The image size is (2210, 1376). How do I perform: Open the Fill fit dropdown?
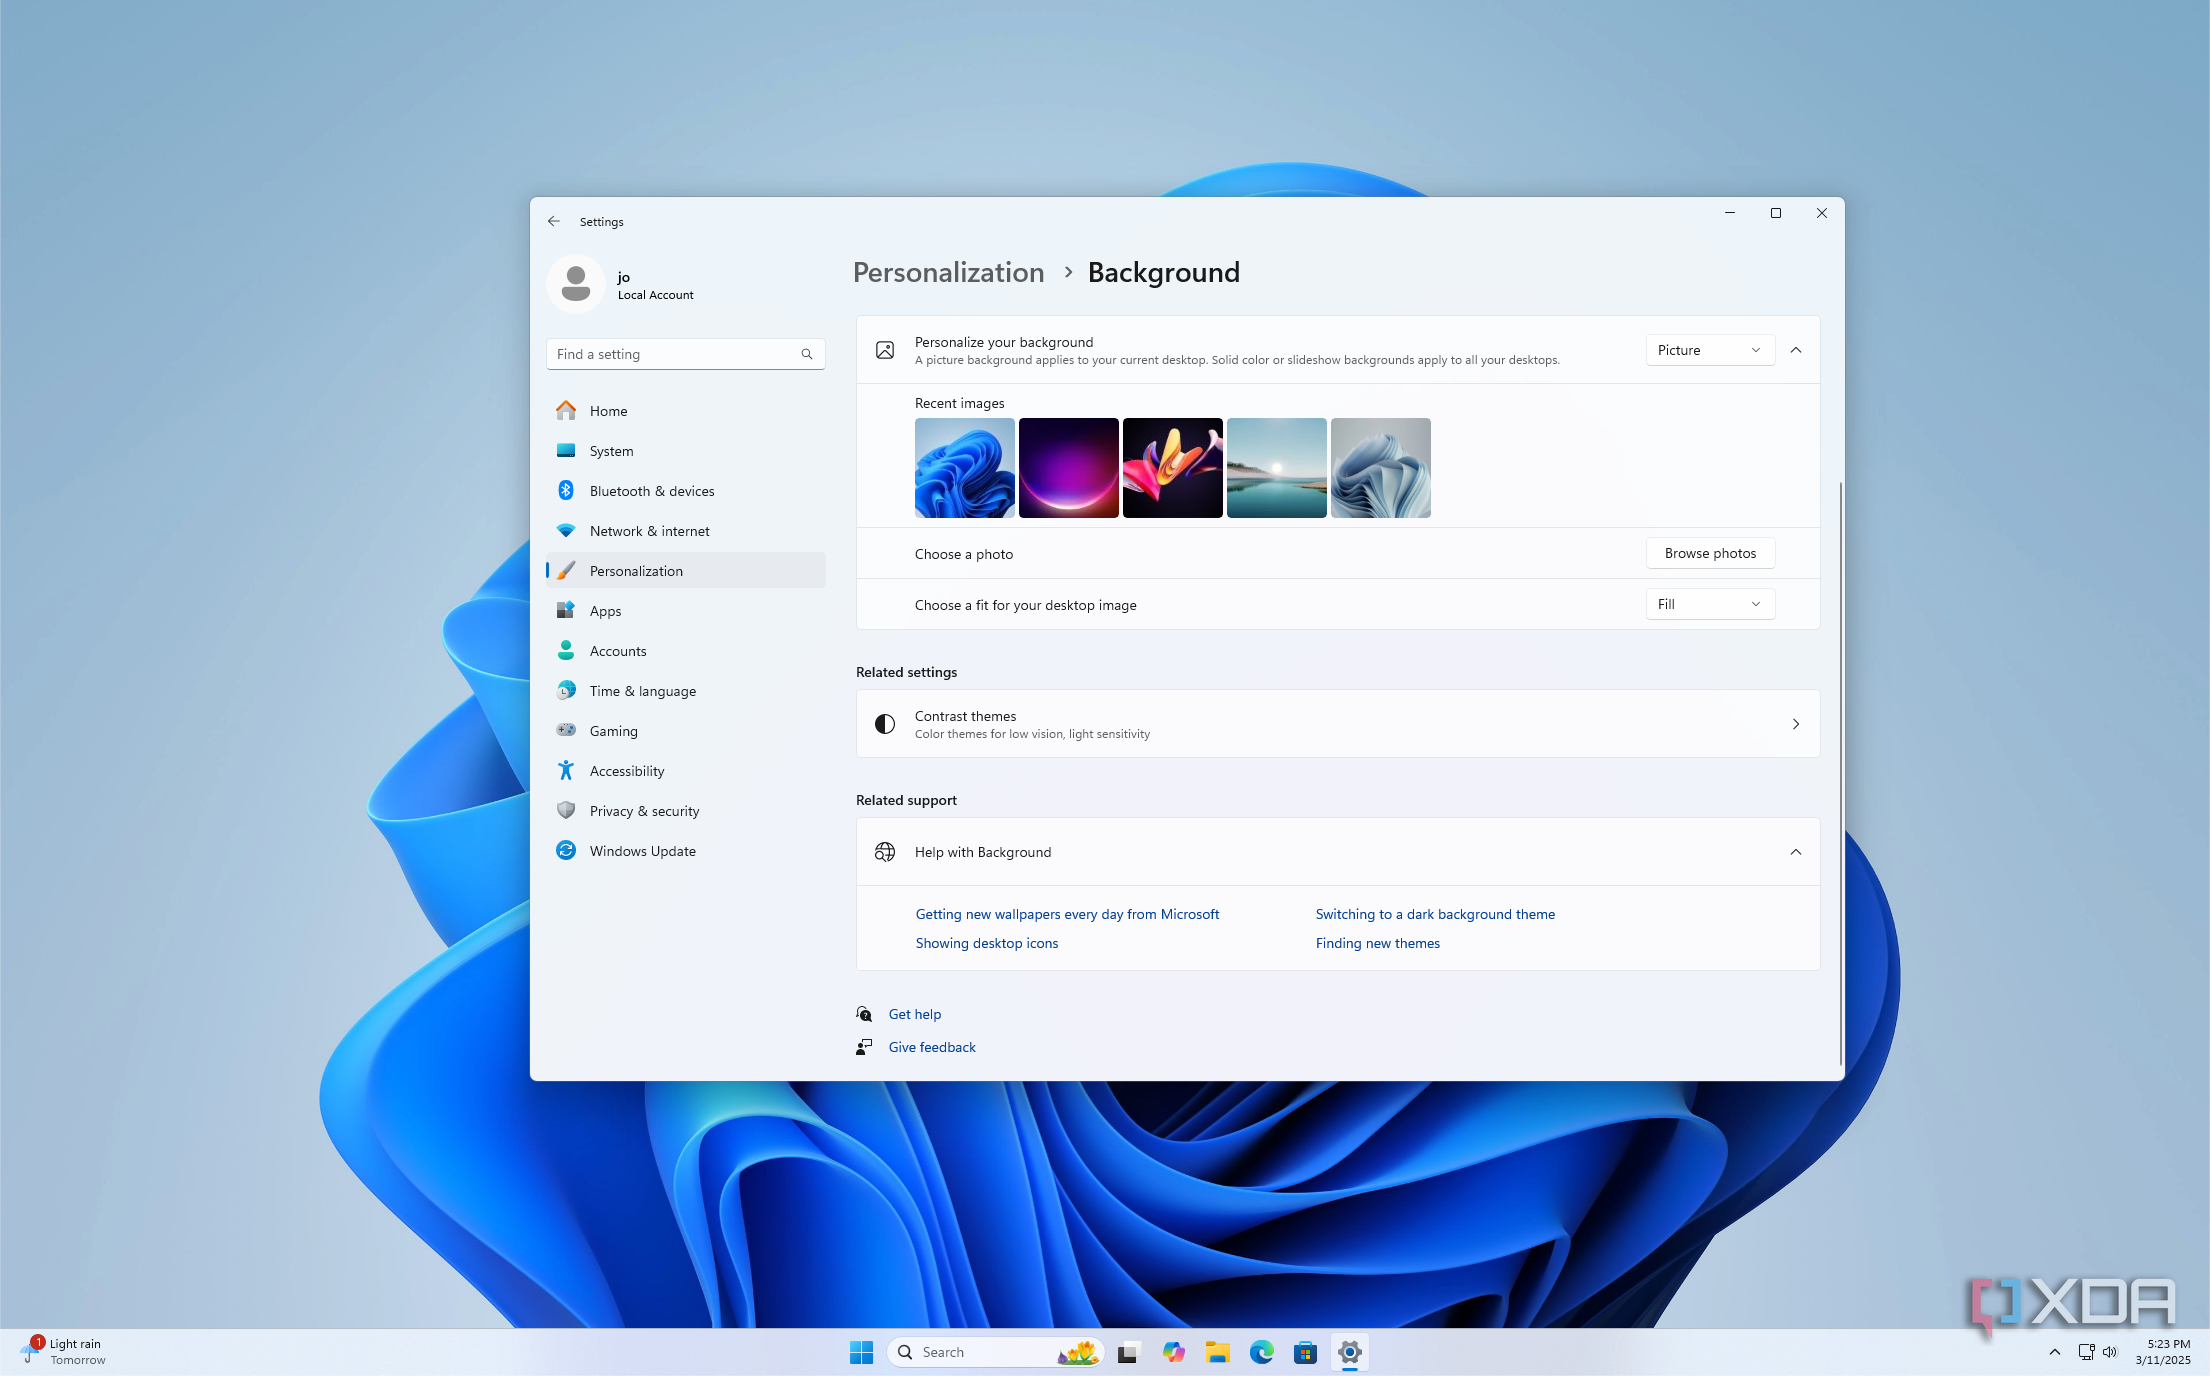coord(1710,604)
